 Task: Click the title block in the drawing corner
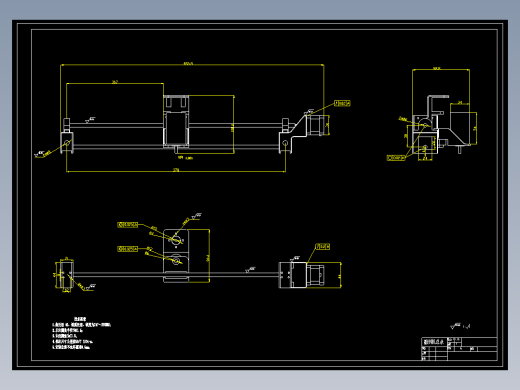pos(459,349)
